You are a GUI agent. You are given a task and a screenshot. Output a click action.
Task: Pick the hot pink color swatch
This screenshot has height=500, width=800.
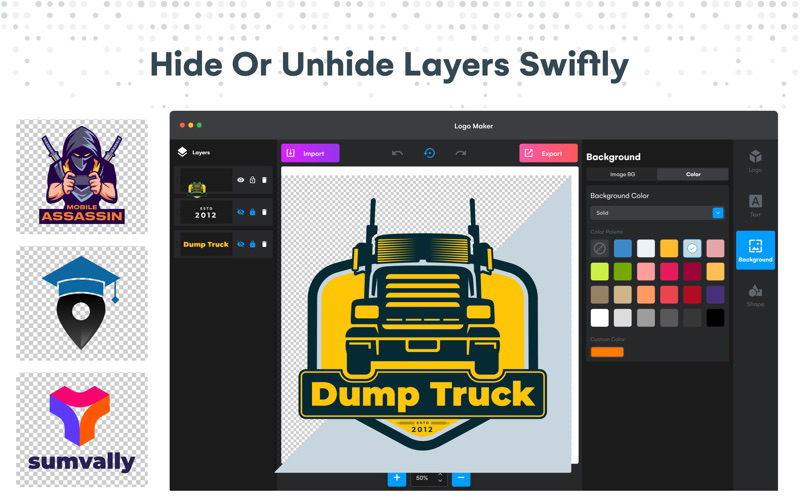(669, 271)
